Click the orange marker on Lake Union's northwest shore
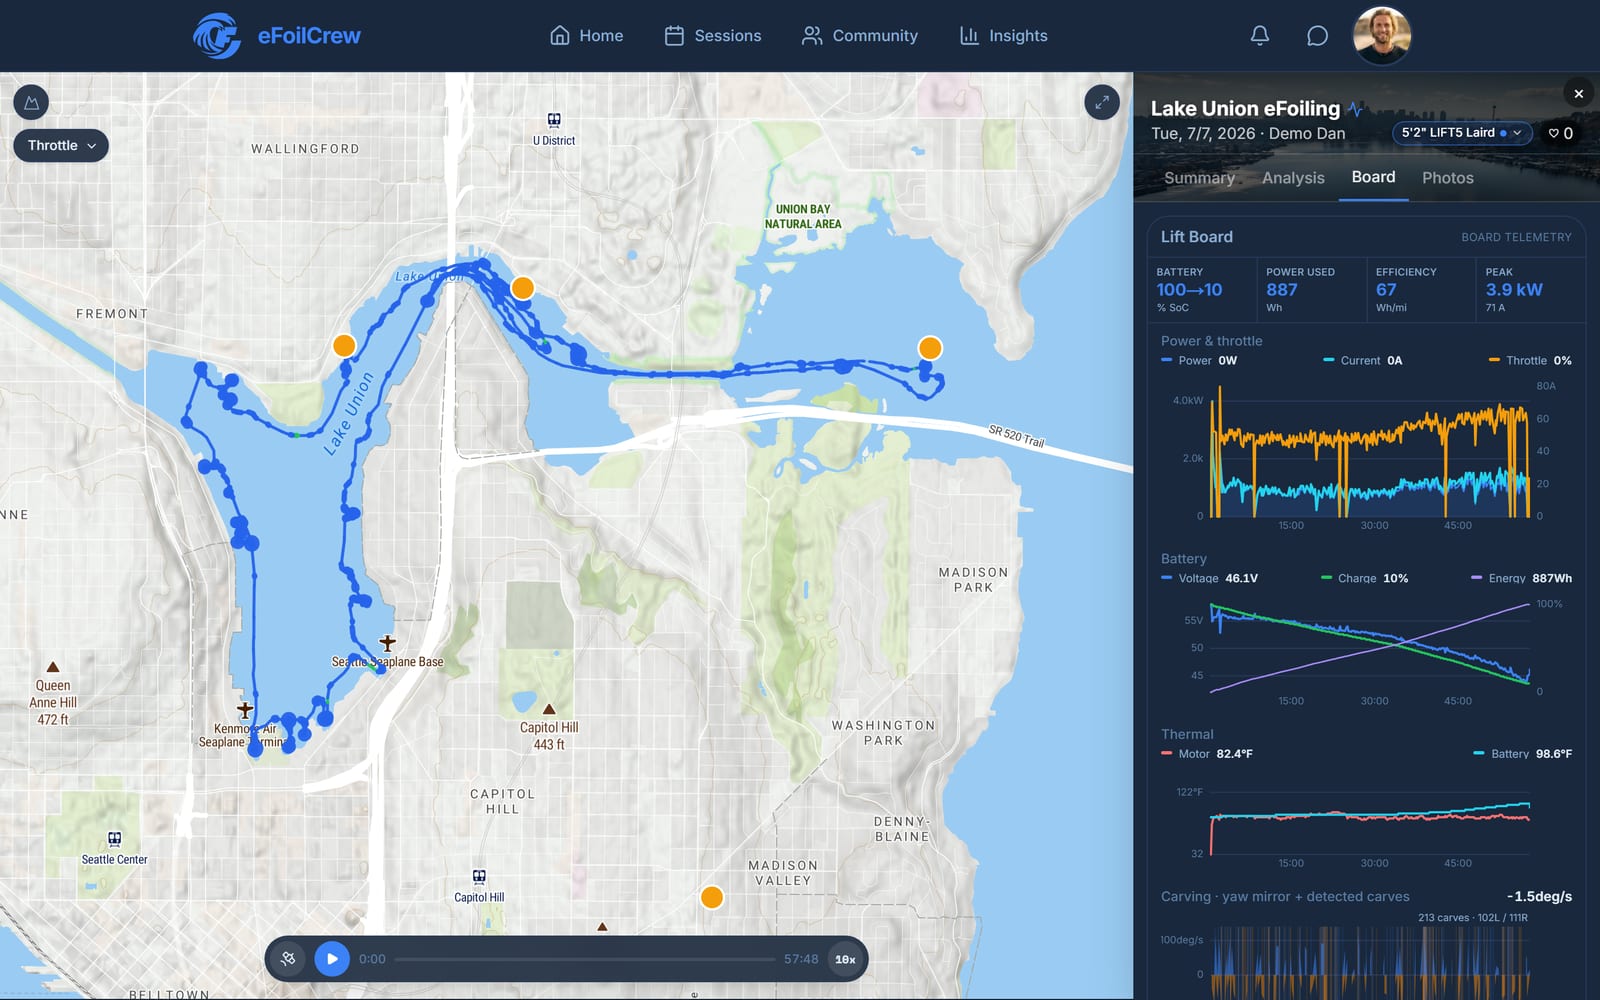Image resolution: width=1600 pixels, height=1000 pixels. 344,346
